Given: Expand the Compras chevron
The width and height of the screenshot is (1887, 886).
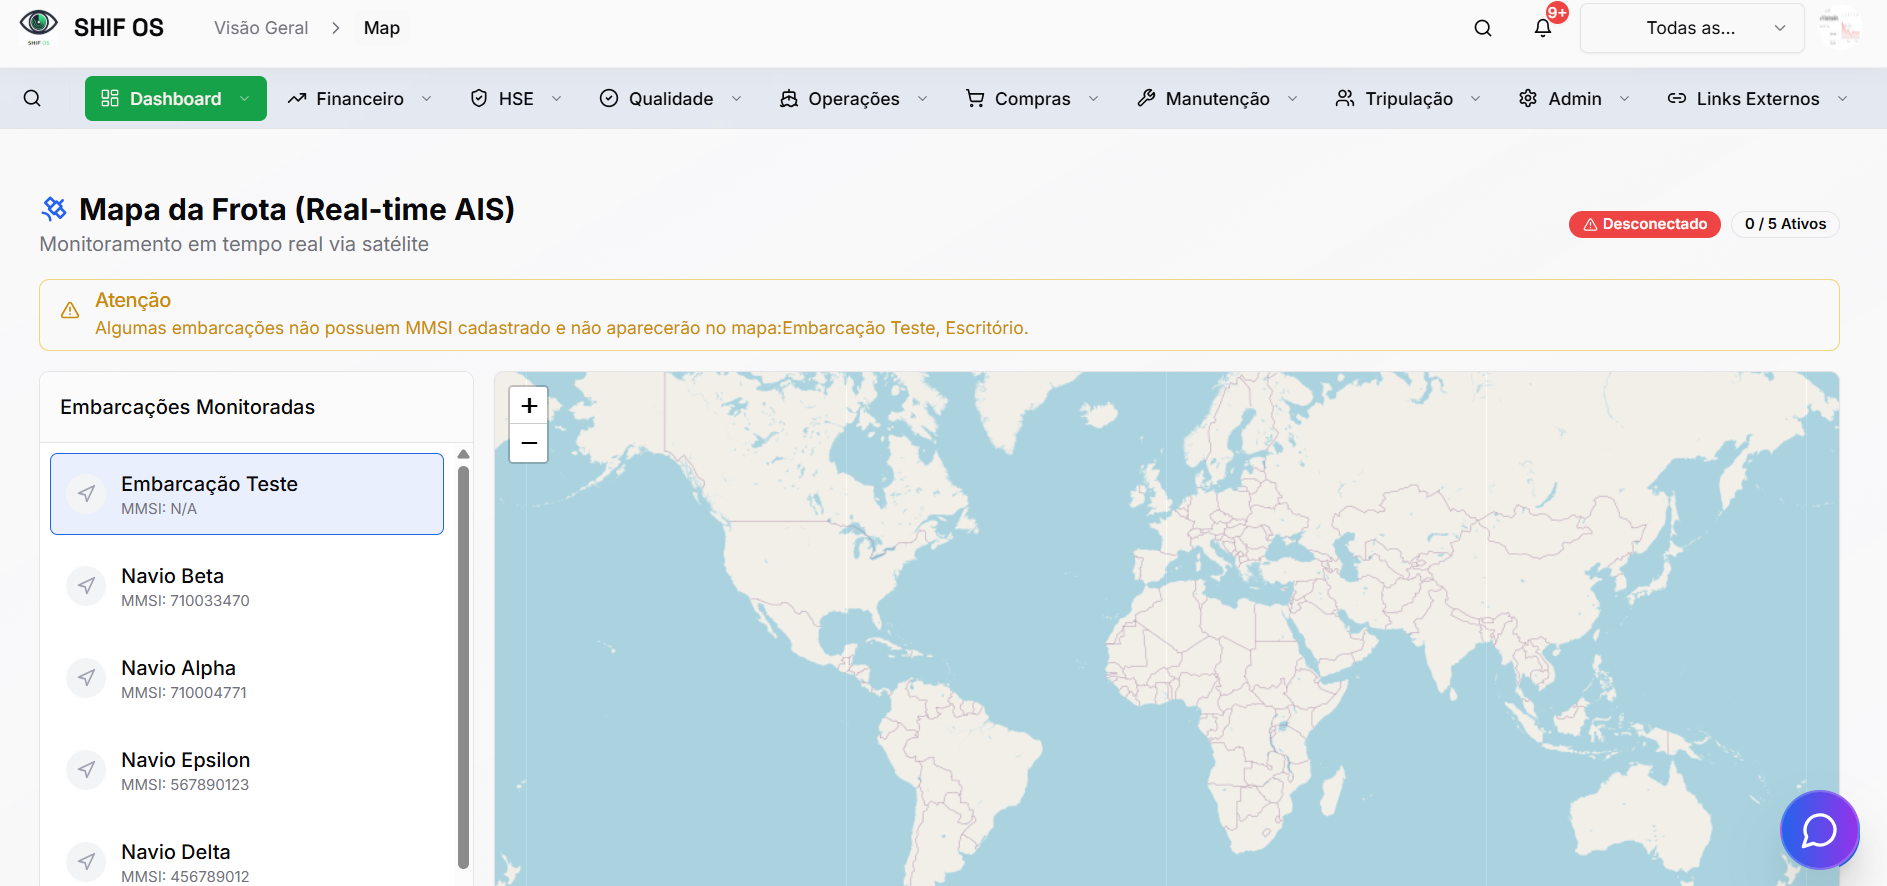Looking at the screenshot, I should coord(1094,98).
